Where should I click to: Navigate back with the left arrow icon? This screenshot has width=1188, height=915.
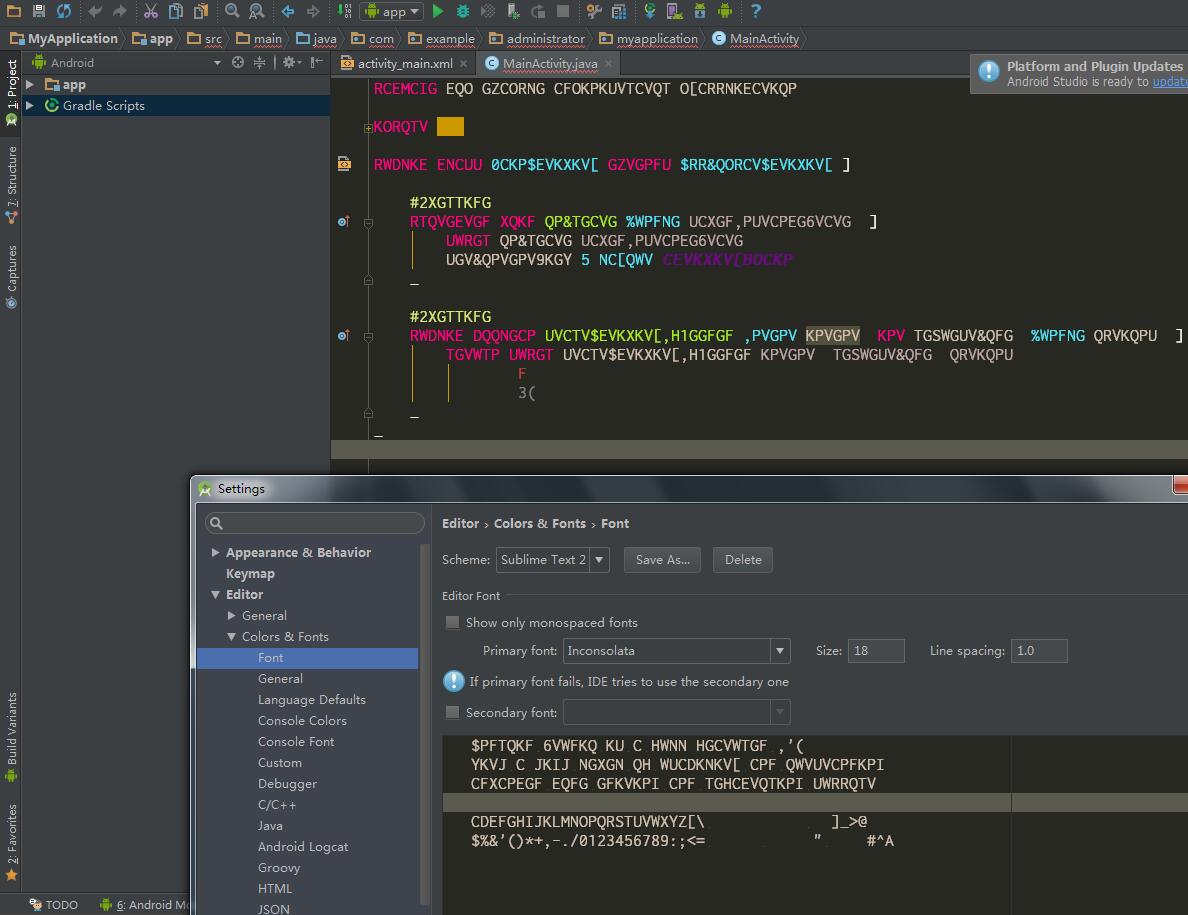pos(288,11)
